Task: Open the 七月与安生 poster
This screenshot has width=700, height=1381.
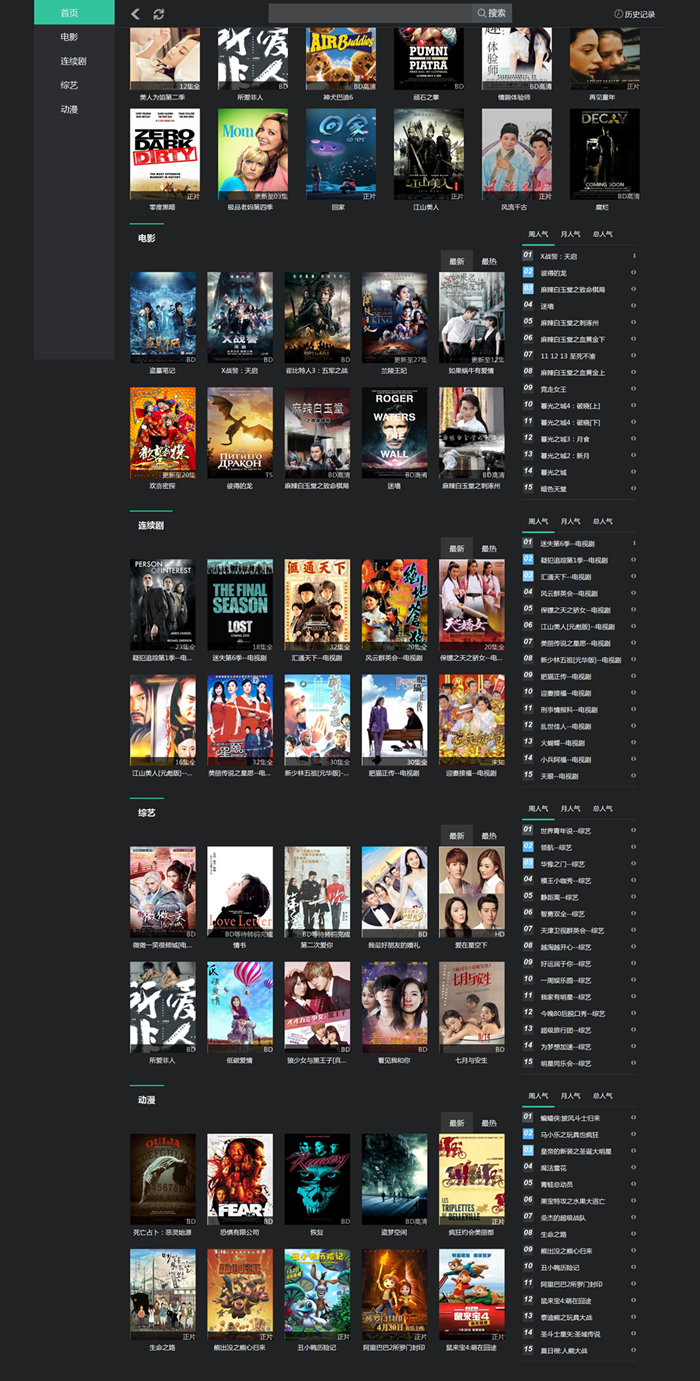Action: coord(472,1008)
